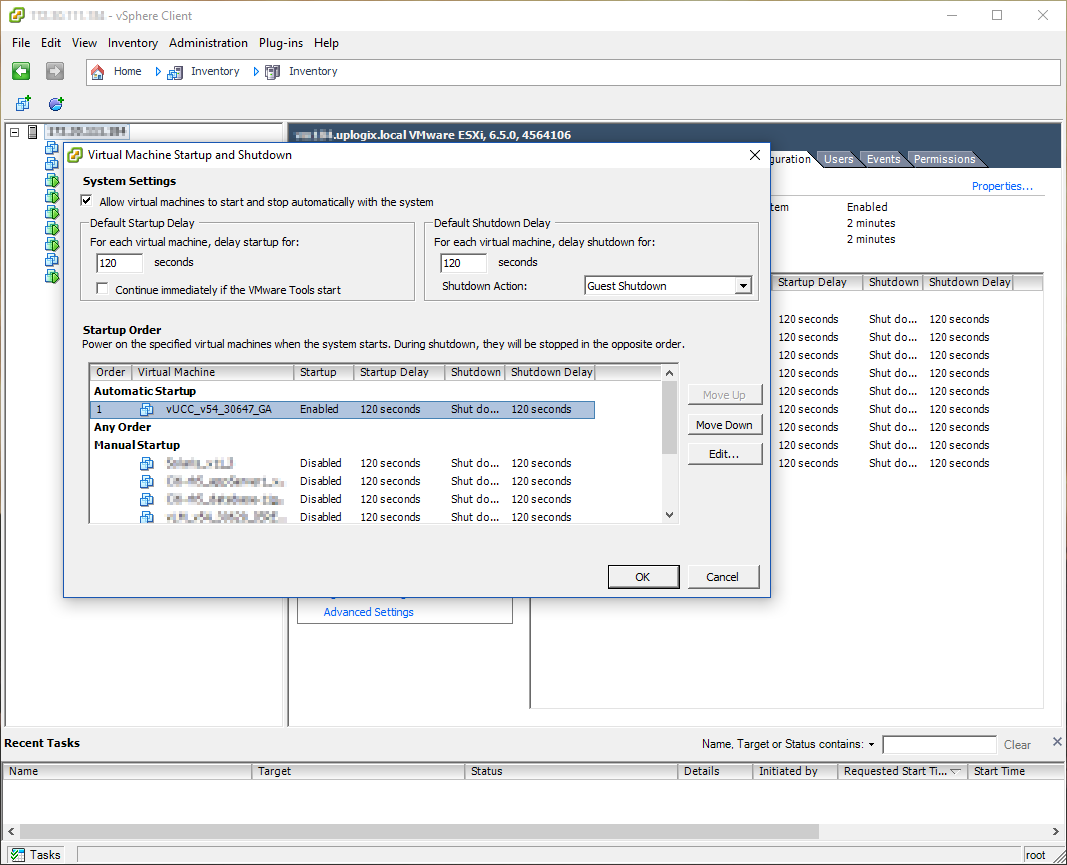Viewport: 1067px width, 865px height.
Task: Toggle automatic VM start and stop checkbox
Action: (x=87, y=201)
